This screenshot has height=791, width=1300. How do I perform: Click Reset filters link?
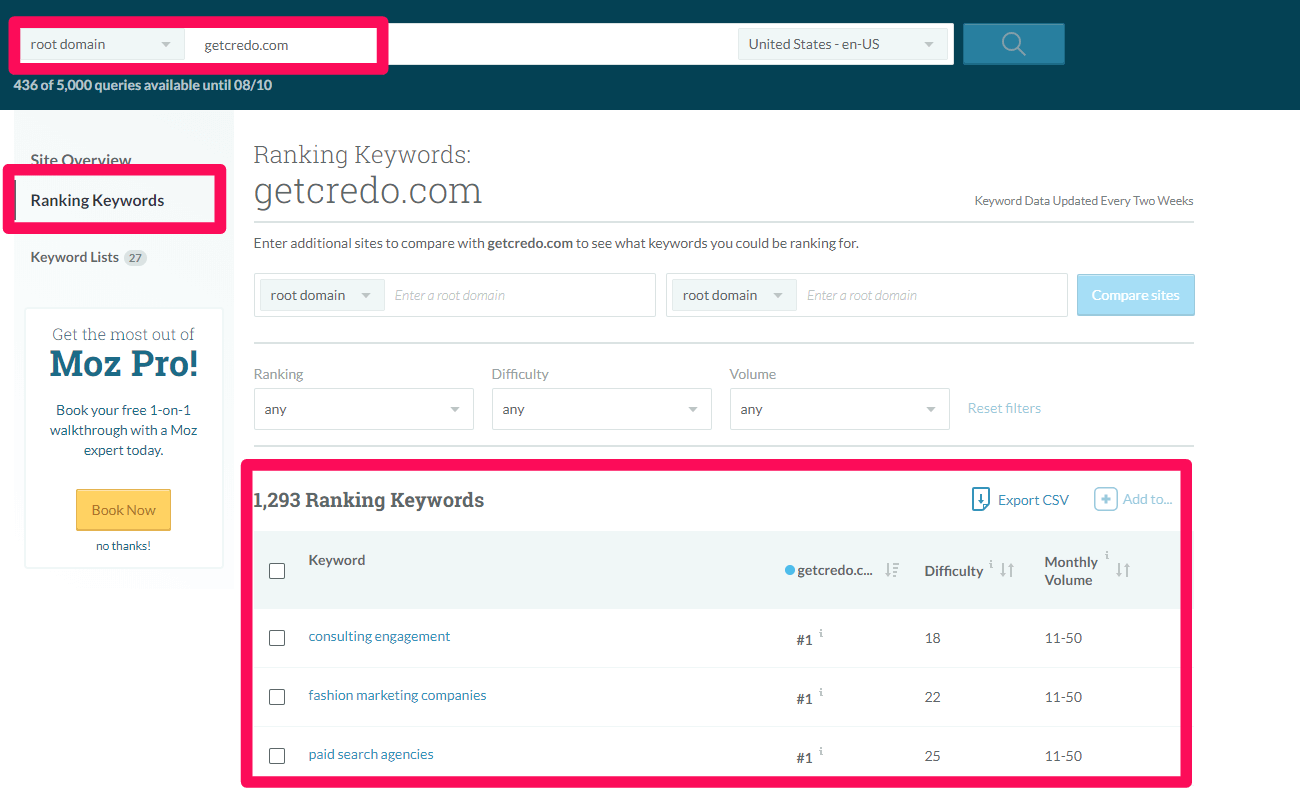(x=1004, y=408)
